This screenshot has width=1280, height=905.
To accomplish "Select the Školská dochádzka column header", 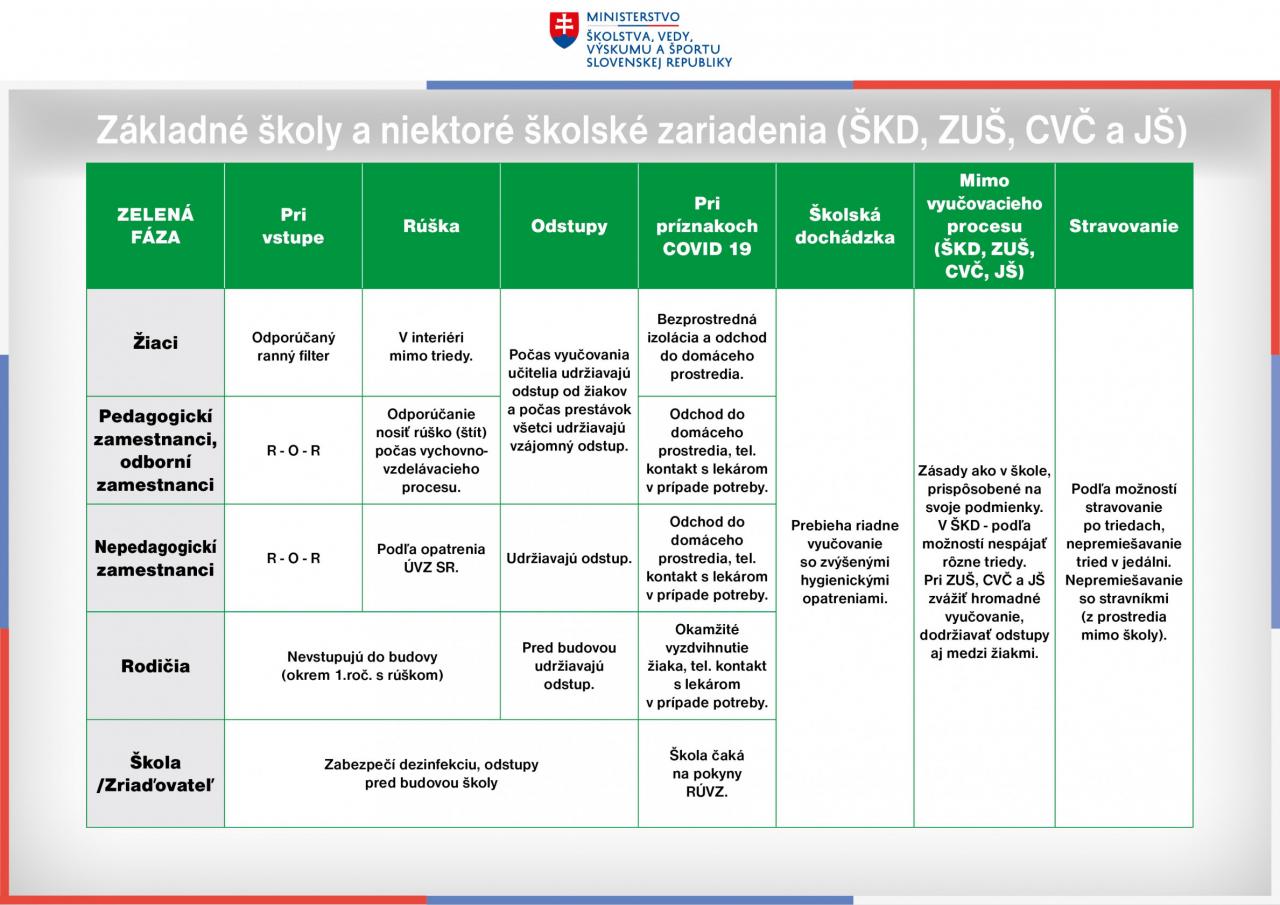I will [x=845, y=226].
